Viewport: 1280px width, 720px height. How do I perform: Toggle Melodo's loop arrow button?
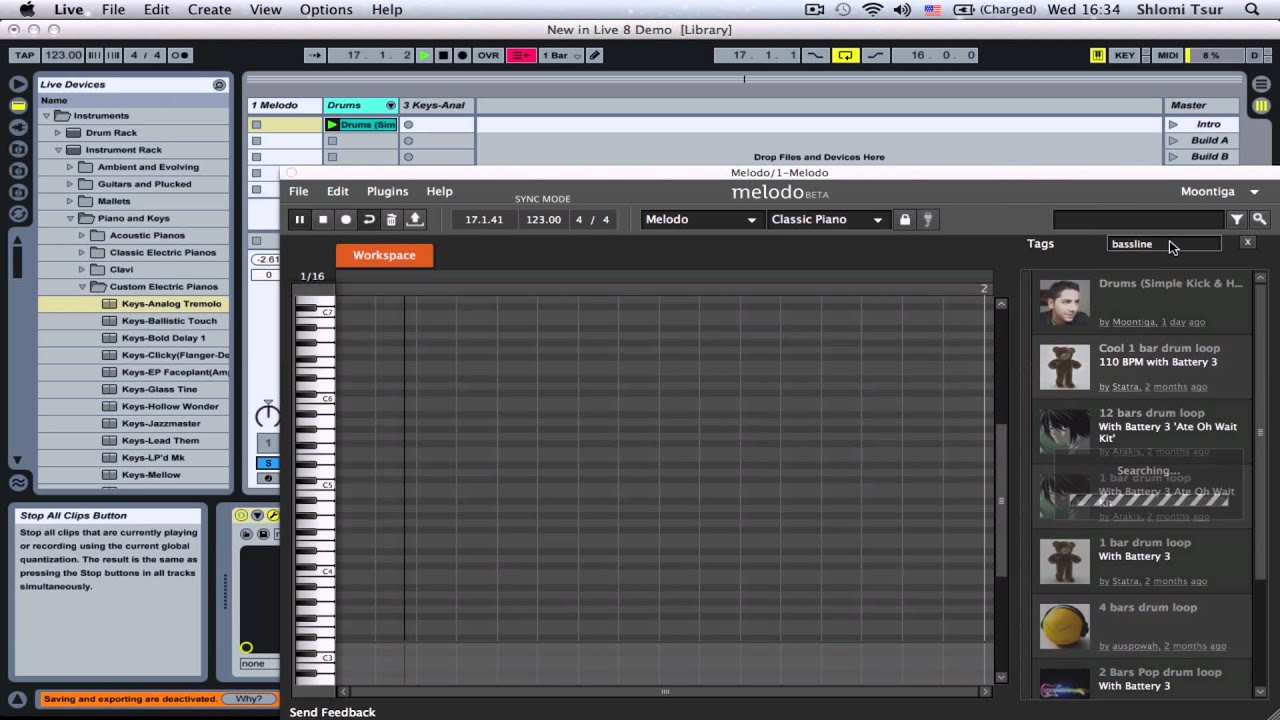coord(369,219)
